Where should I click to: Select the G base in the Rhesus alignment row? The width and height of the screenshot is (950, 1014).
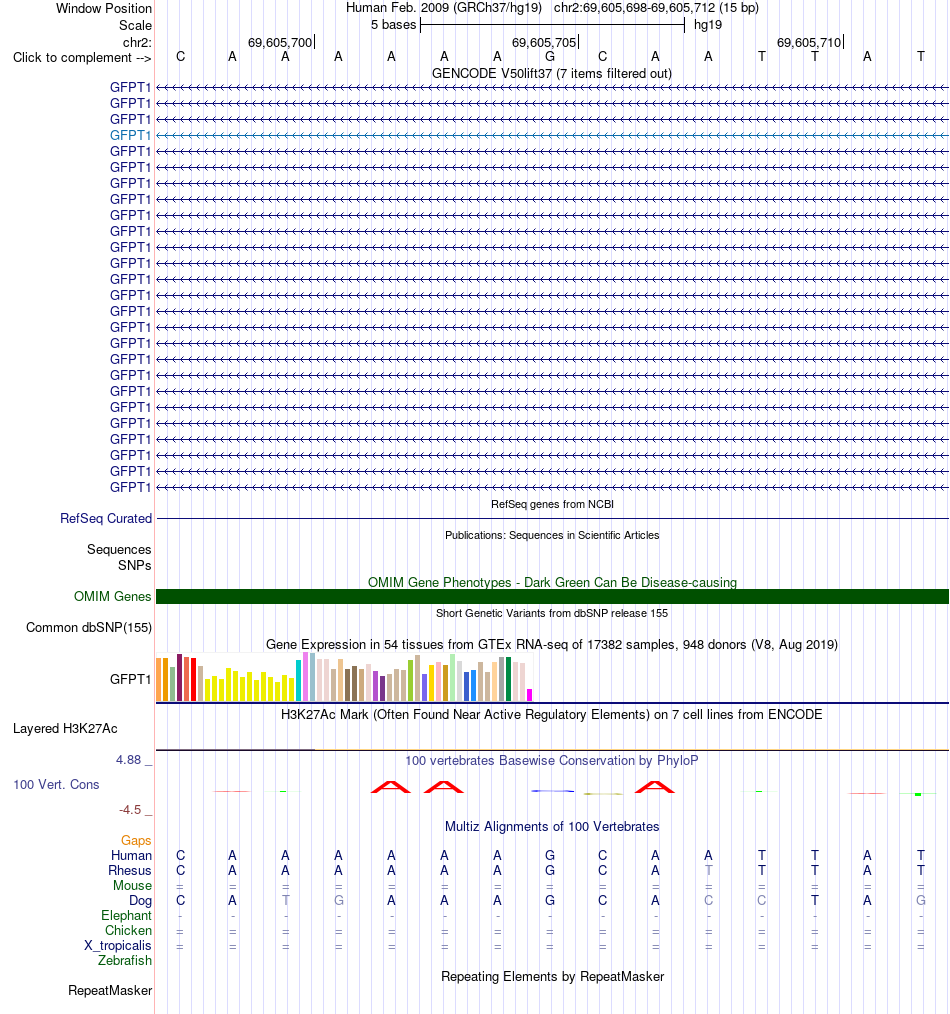[x=550, y=870]
